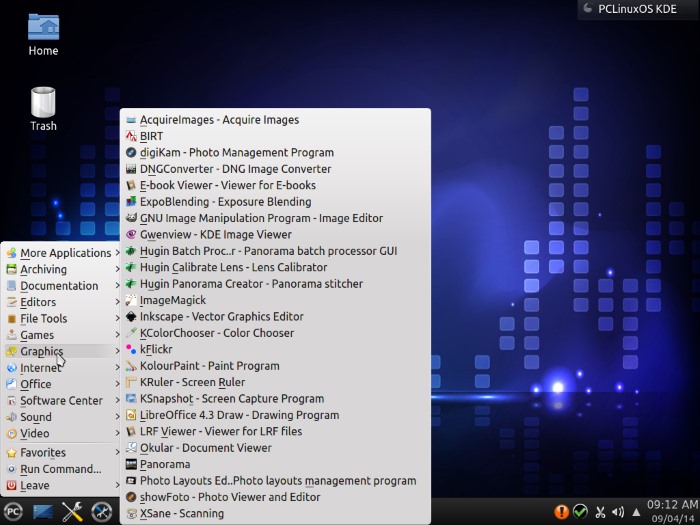Select the Graphics category
700x525 pixels.
pos(62,351)
